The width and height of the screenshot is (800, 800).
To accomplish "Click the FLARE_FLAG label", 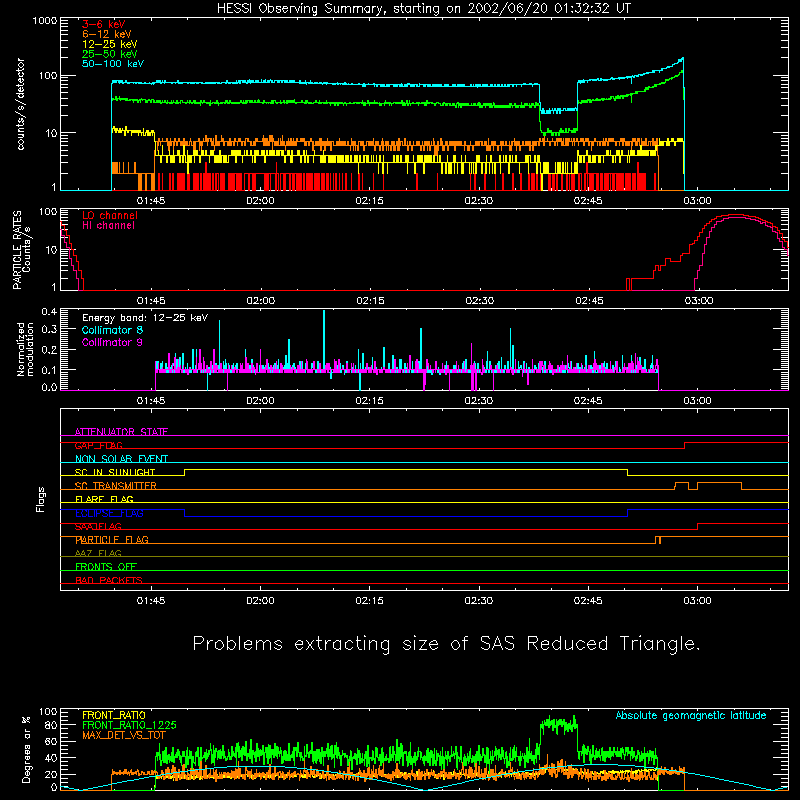I will 104,499.
